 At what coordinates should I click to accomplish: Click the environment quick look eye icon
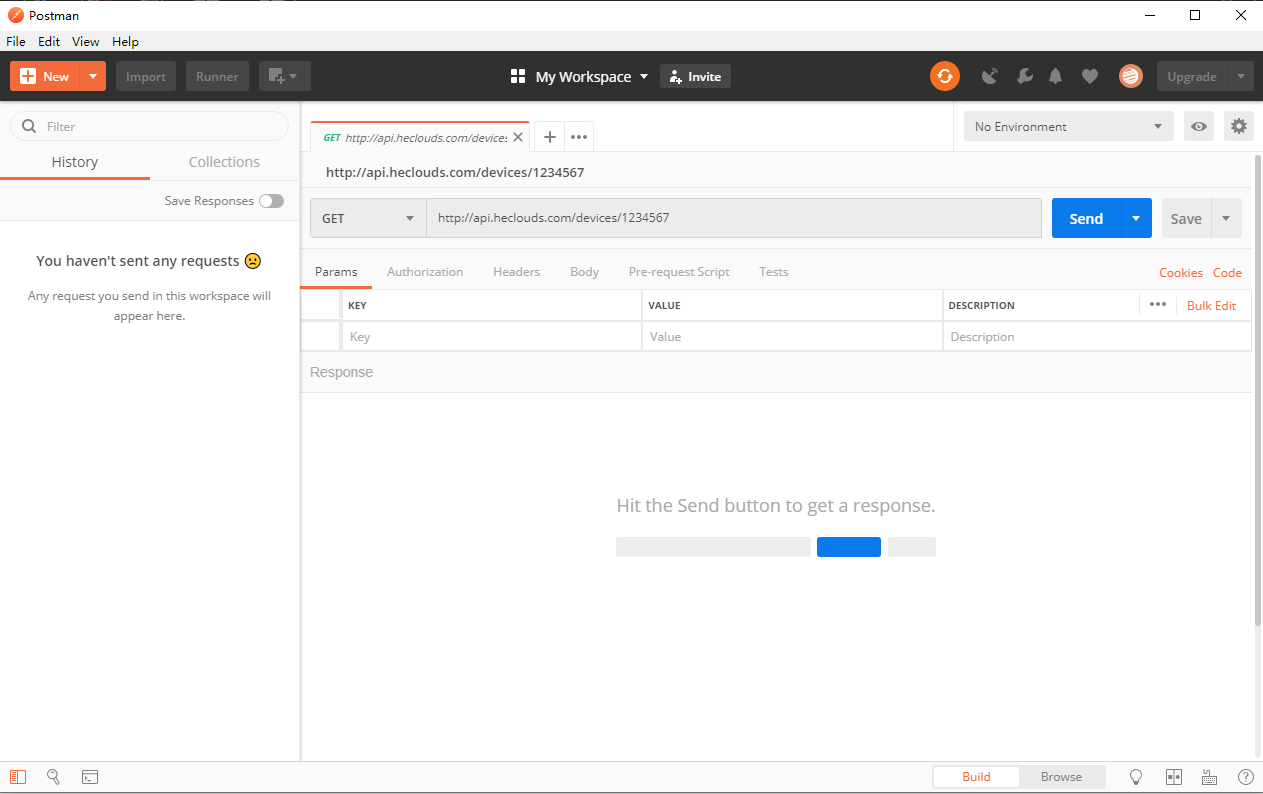[1199, 126]
